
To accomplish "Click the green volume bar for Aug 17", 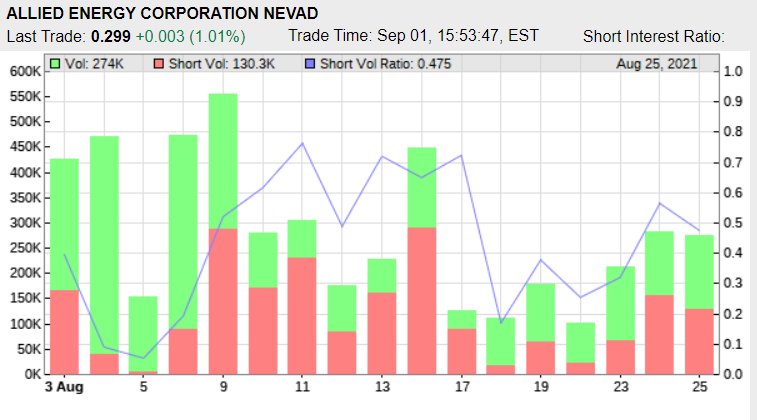I will tap(462, 320).
